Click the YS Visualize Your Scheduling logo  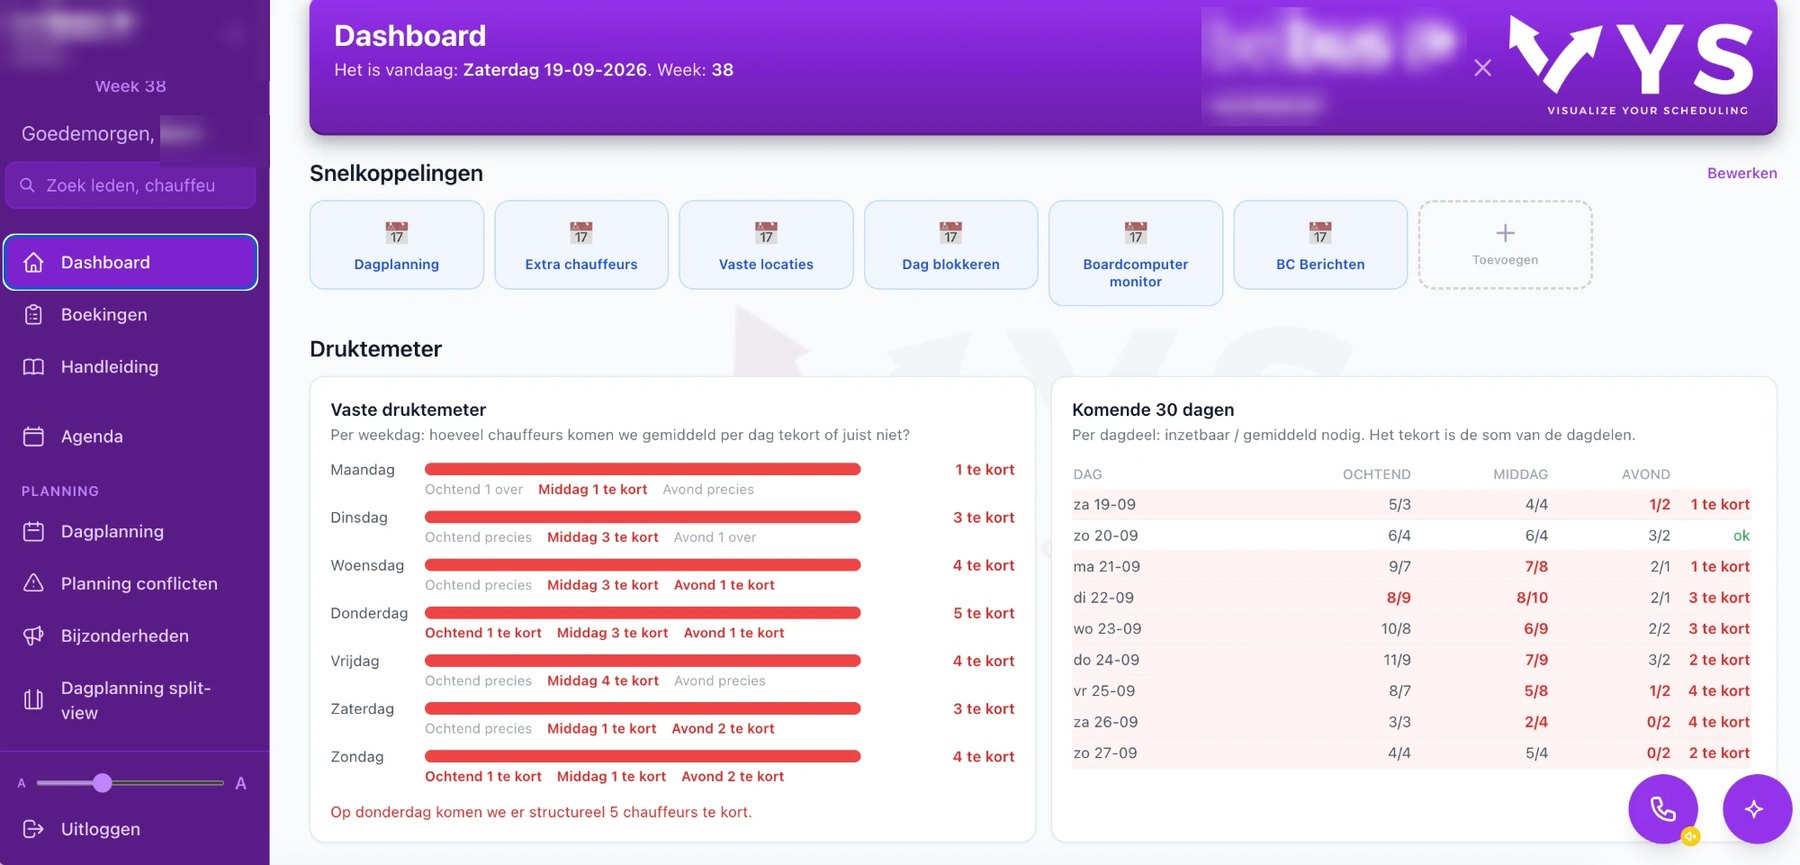pyautogui.click(x=1633, y=67)
